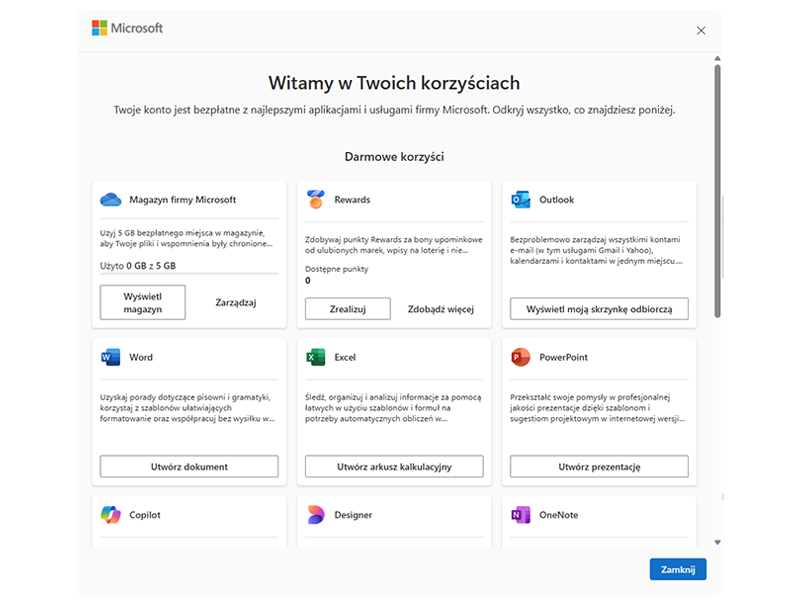Close the dialog with the X icon
Screen dimensions: 800x606
[x=701, y=31]
